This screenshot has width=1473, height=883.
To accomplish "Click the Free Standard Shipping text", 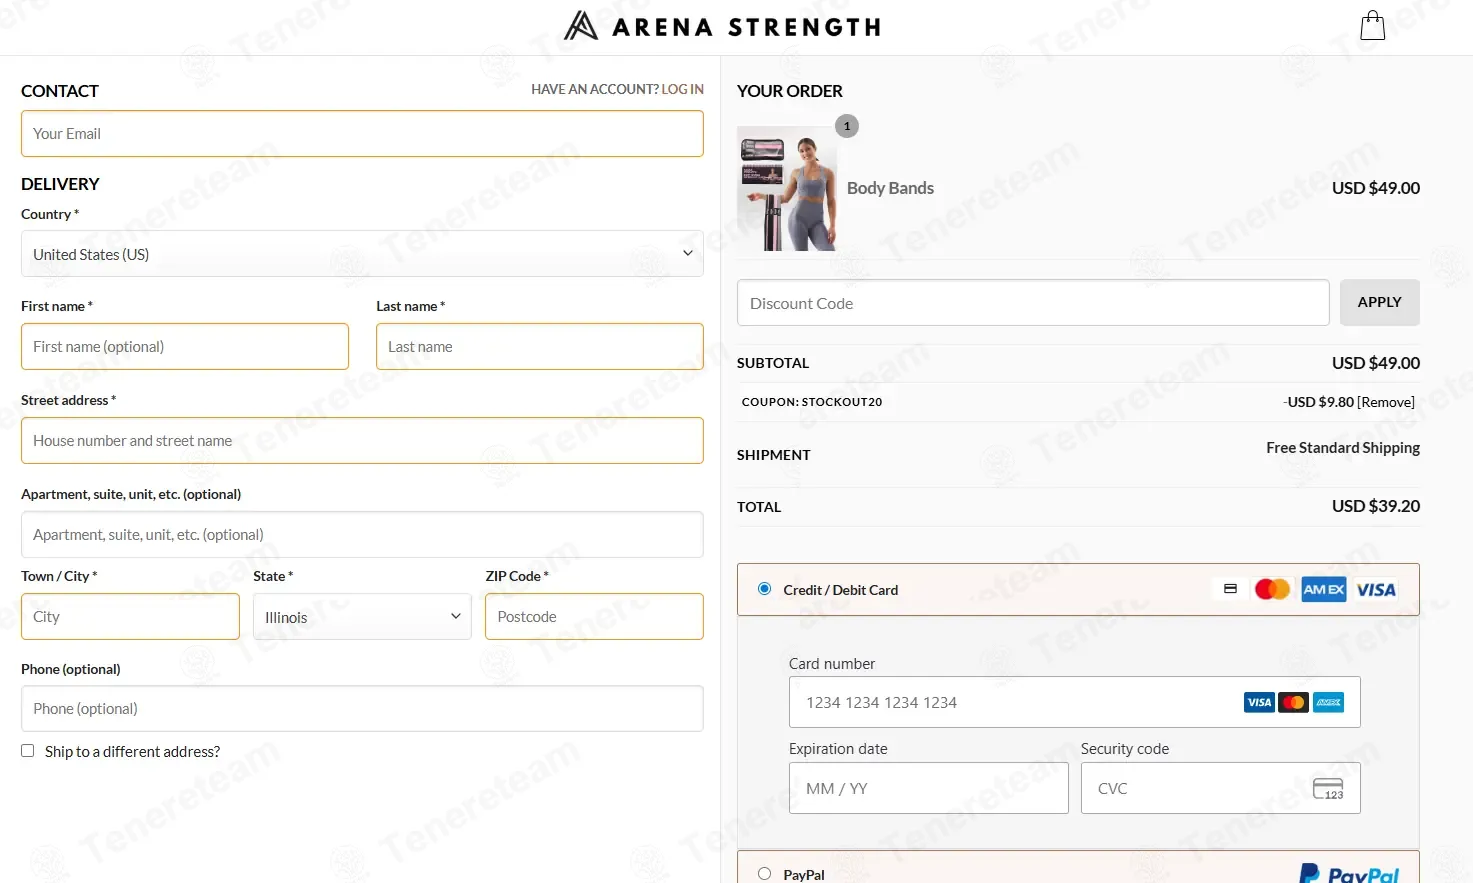I will tap(1343, 448).
